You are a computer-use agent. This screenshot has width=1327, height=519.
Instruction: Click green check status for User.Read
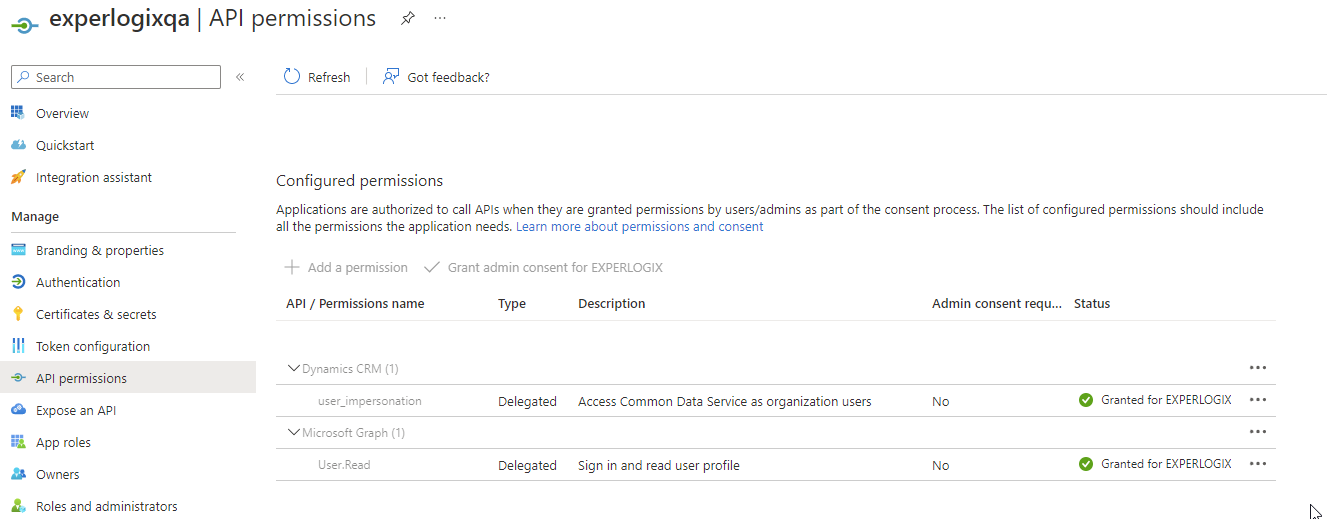[1086, 464]
